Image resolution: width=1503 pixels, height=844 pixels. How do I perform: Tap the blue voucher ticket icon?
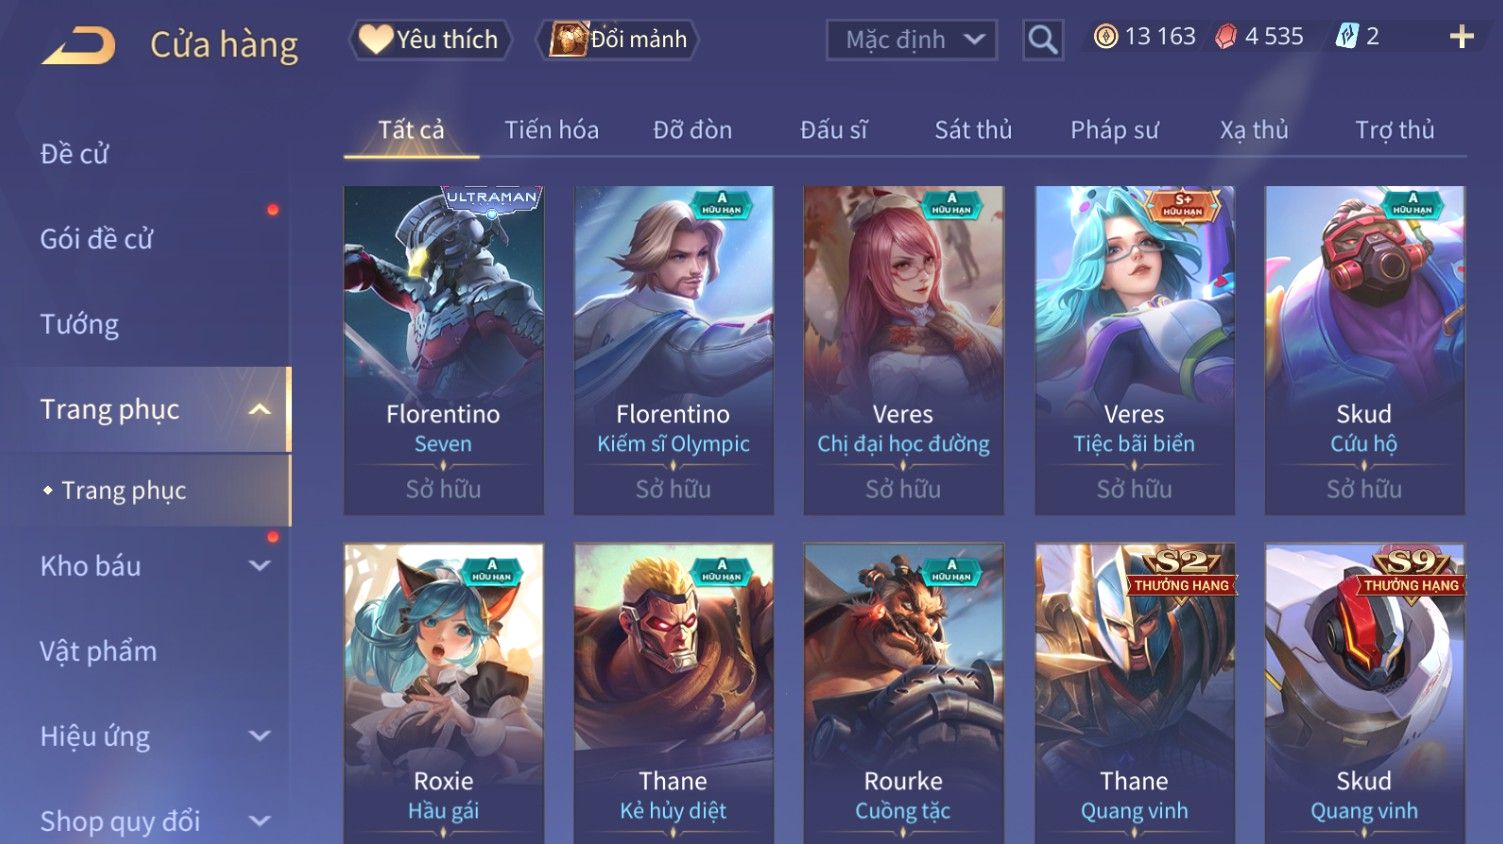[1347, 37]
